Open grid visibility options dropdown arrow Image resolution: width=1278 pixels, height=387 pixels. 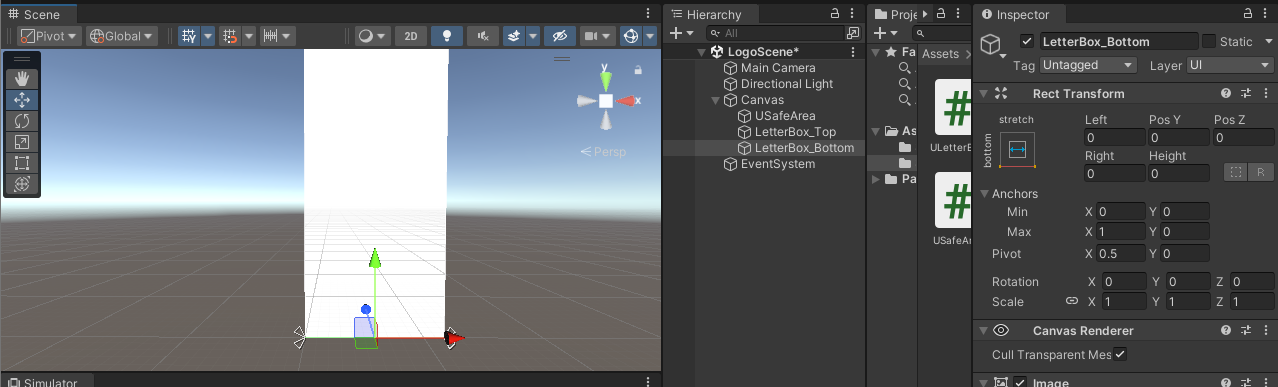[x=208, y=35]
